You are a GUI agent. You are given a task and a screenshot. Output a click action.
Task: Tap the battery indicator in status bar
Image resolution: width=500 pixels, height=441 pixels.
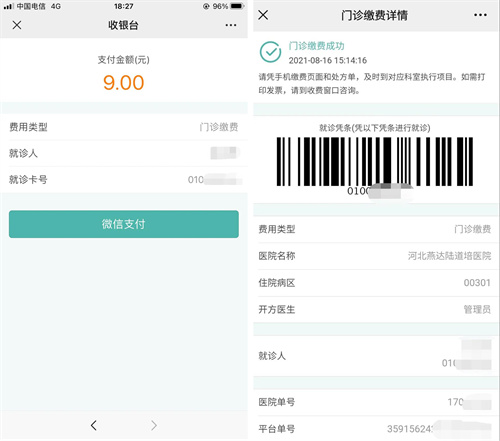[x=237, y=6]
